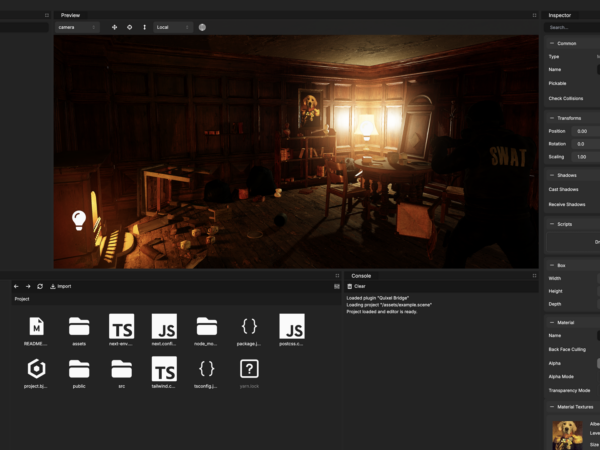Viewport: 600px width, 450px height.
Task: Refresh the assets browser
Action: 40,286
